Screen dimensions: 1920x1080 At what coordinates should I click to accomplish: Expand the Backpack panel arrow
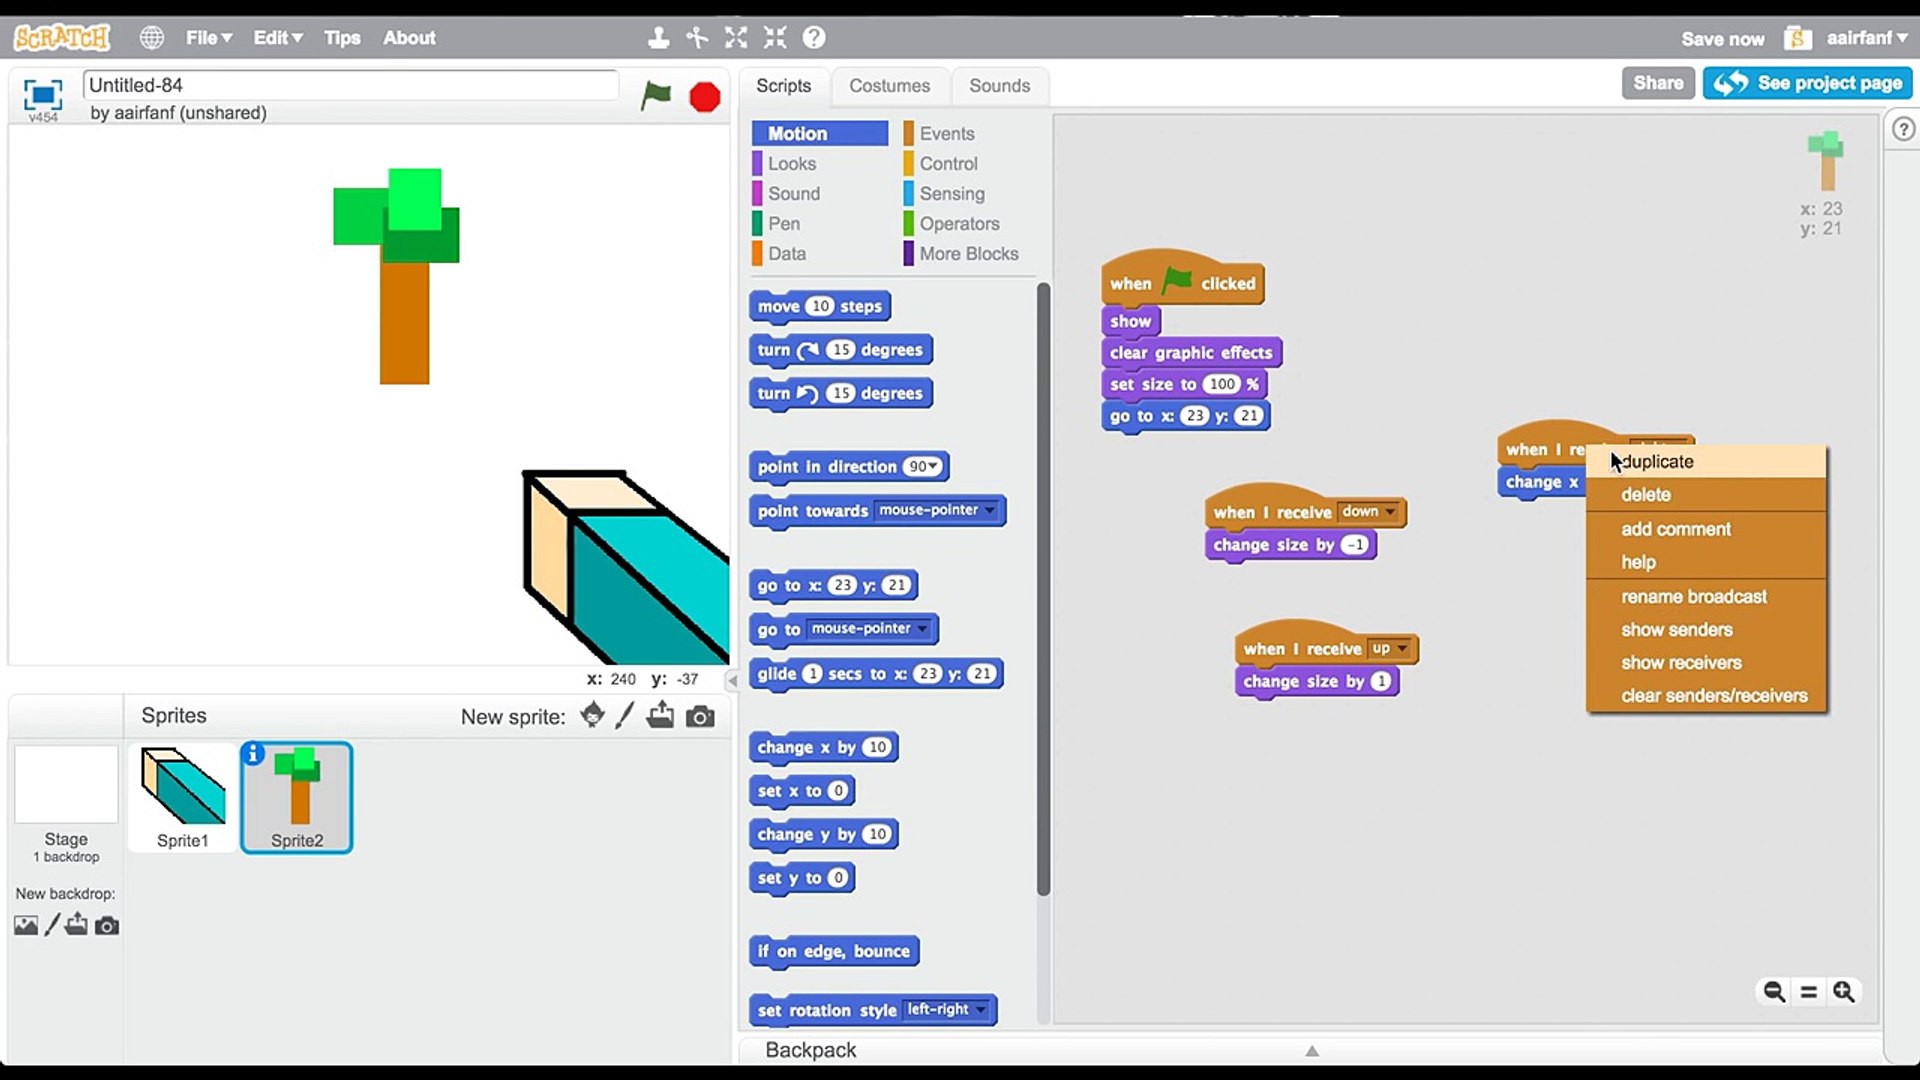point(1312,1050)
